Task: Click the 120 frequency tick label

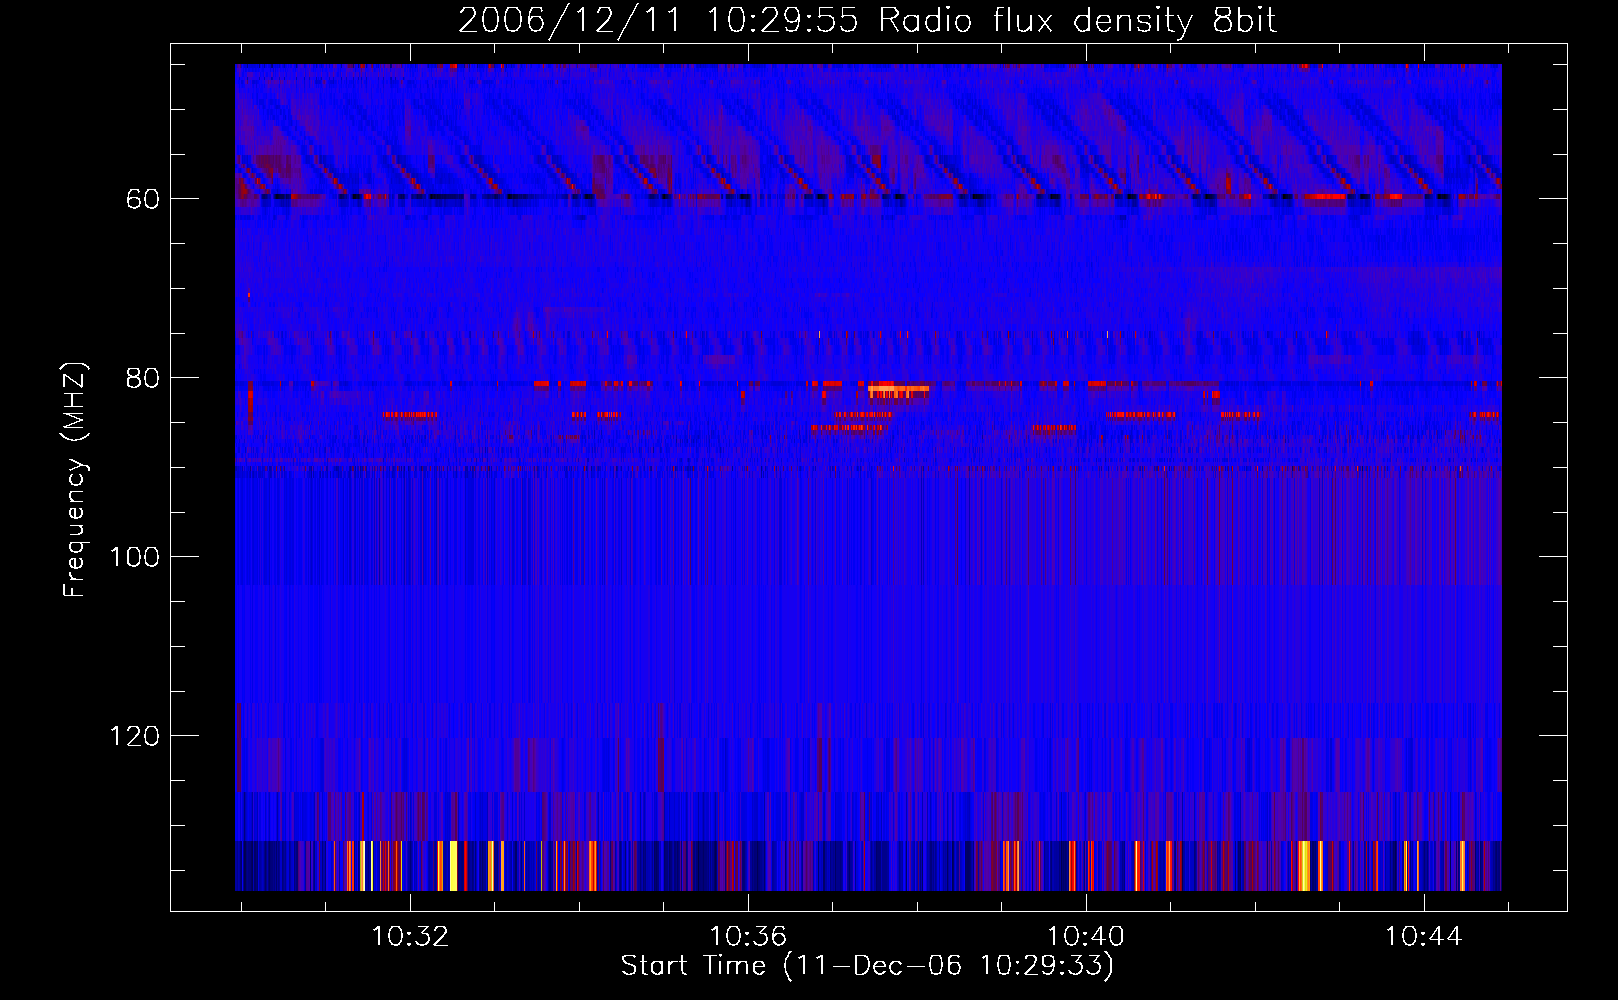Action: [x=134, y=736]
